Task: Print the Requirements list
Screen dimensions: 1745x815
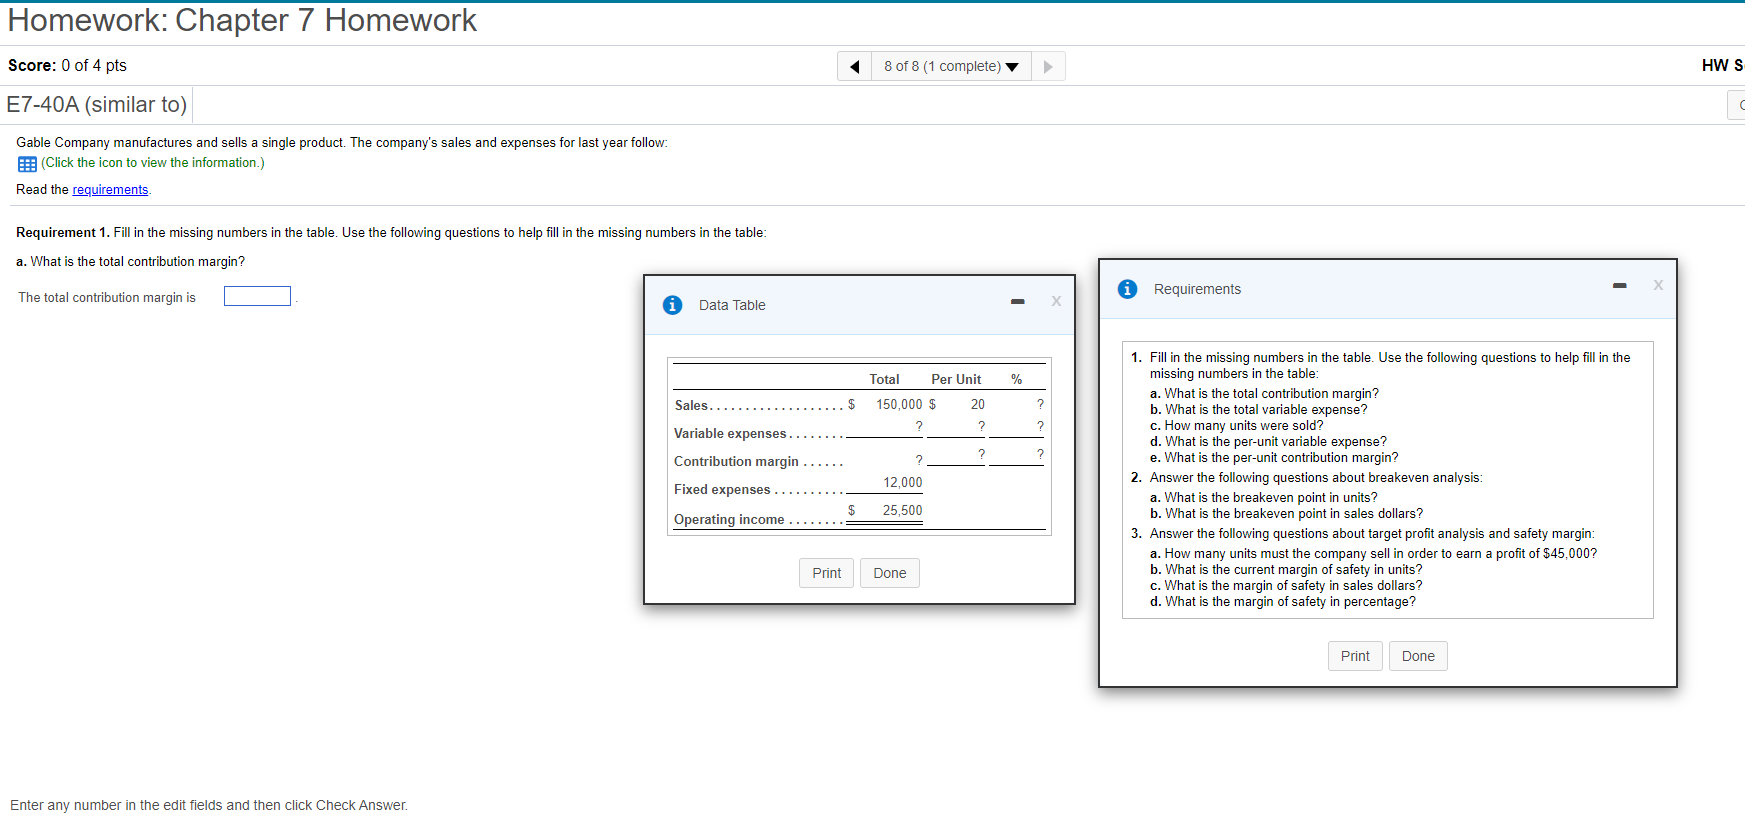Action: coord(1355,656)
